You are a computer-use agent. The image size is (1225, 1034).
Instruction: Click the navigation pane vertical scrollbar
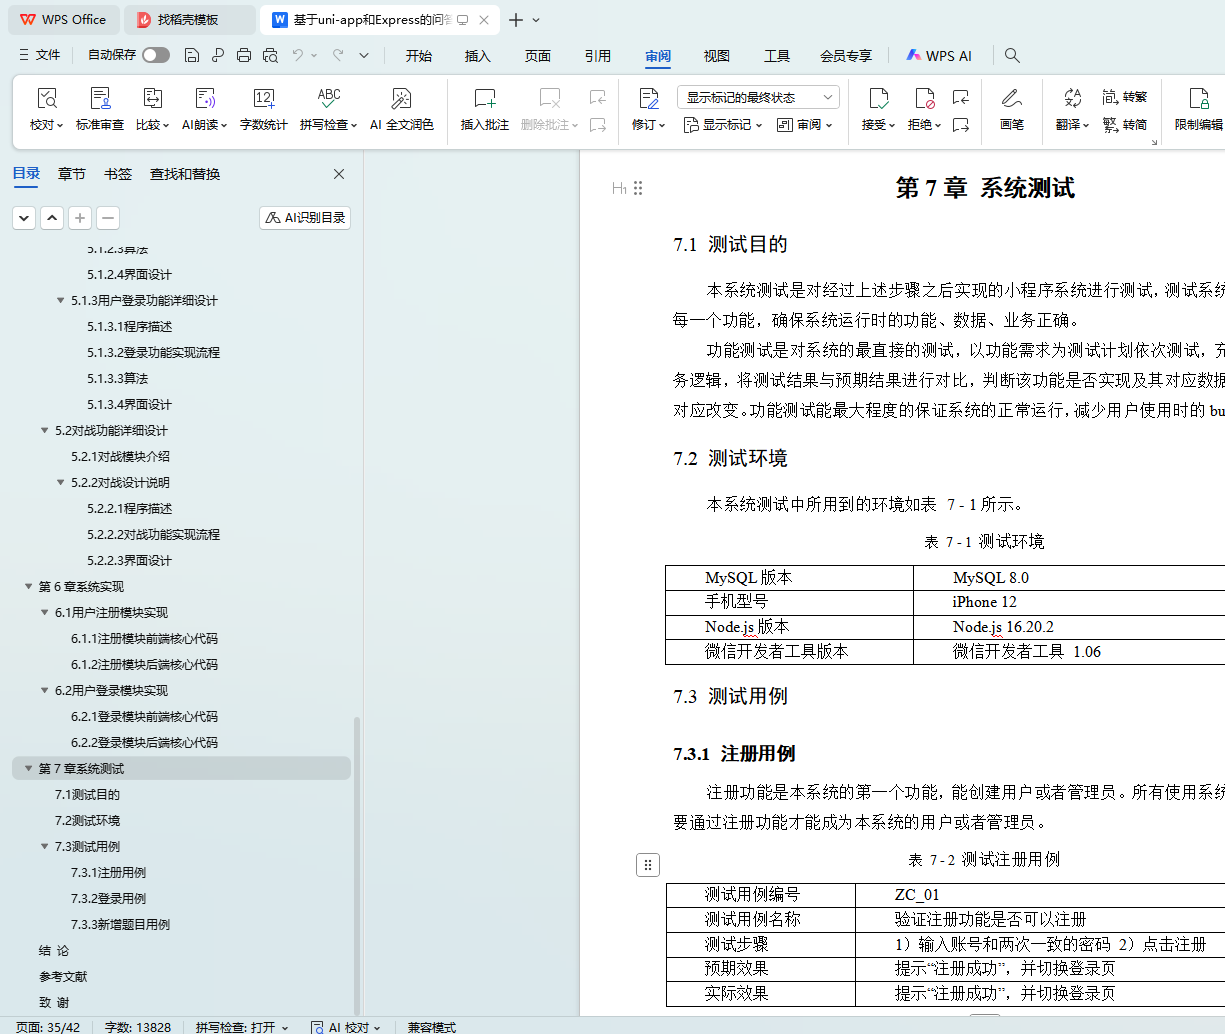[357, 860]
